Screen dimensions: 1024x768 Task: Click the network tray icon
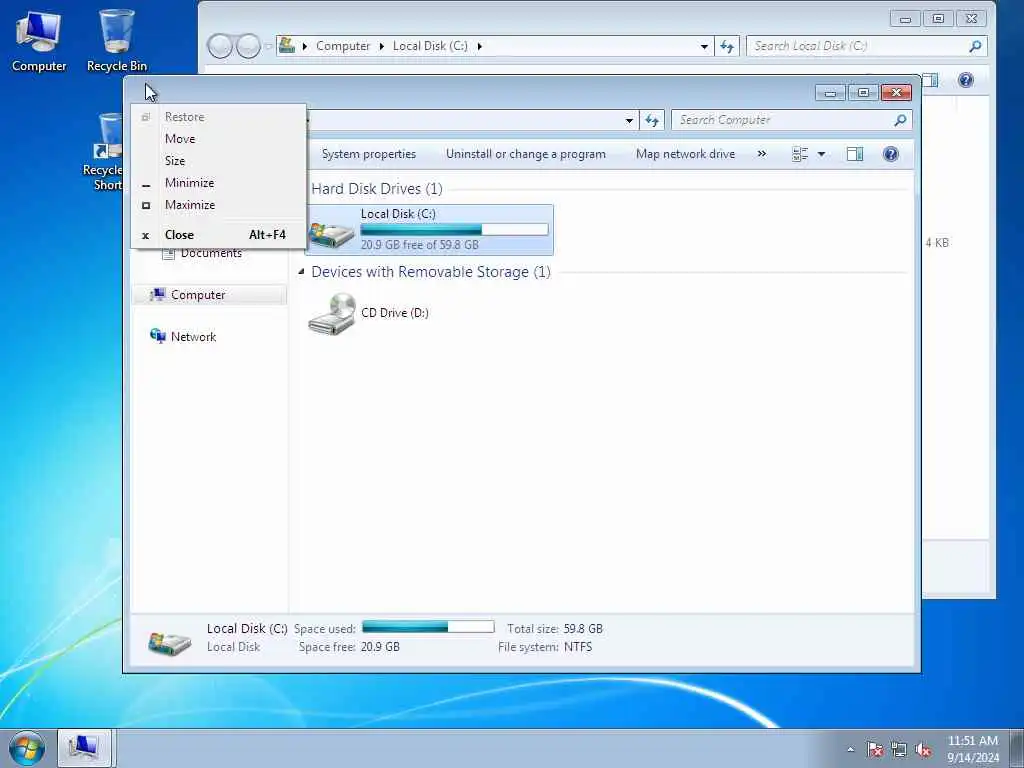[x=899, y=750]
